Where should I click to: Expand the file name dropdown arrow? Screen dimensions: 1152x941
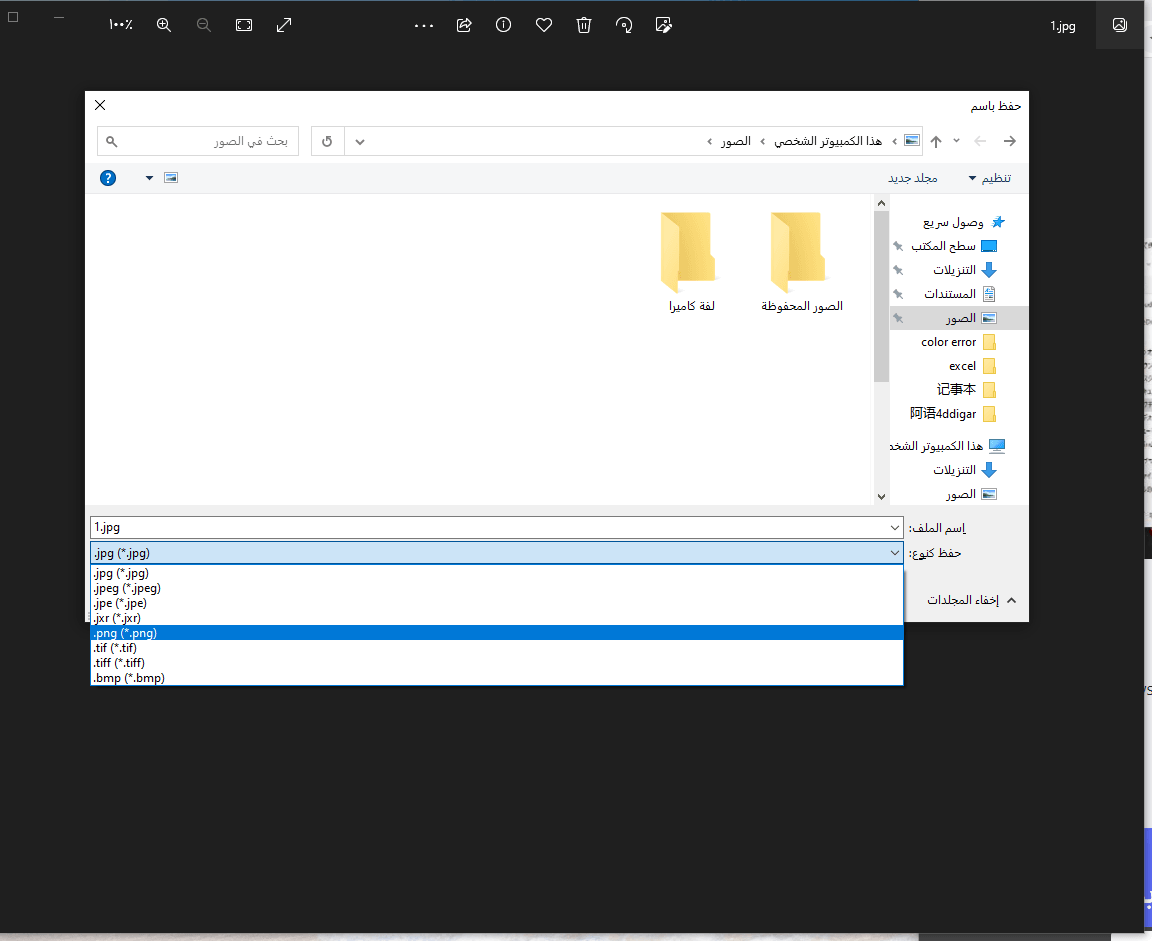click(x=894, y=527)
